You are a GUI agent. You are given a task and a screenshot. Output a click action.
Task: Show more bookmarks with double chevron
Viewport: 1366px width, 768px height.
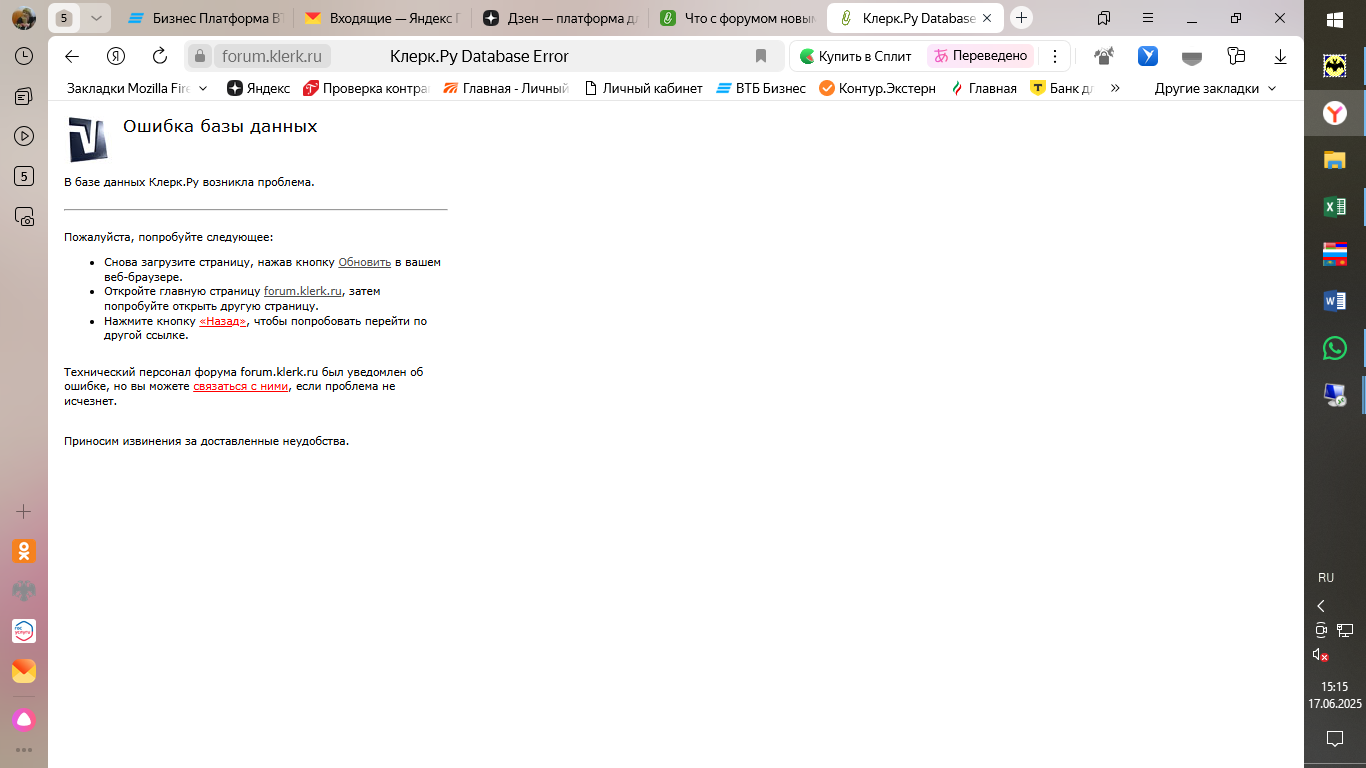[x=1115, y=88]
